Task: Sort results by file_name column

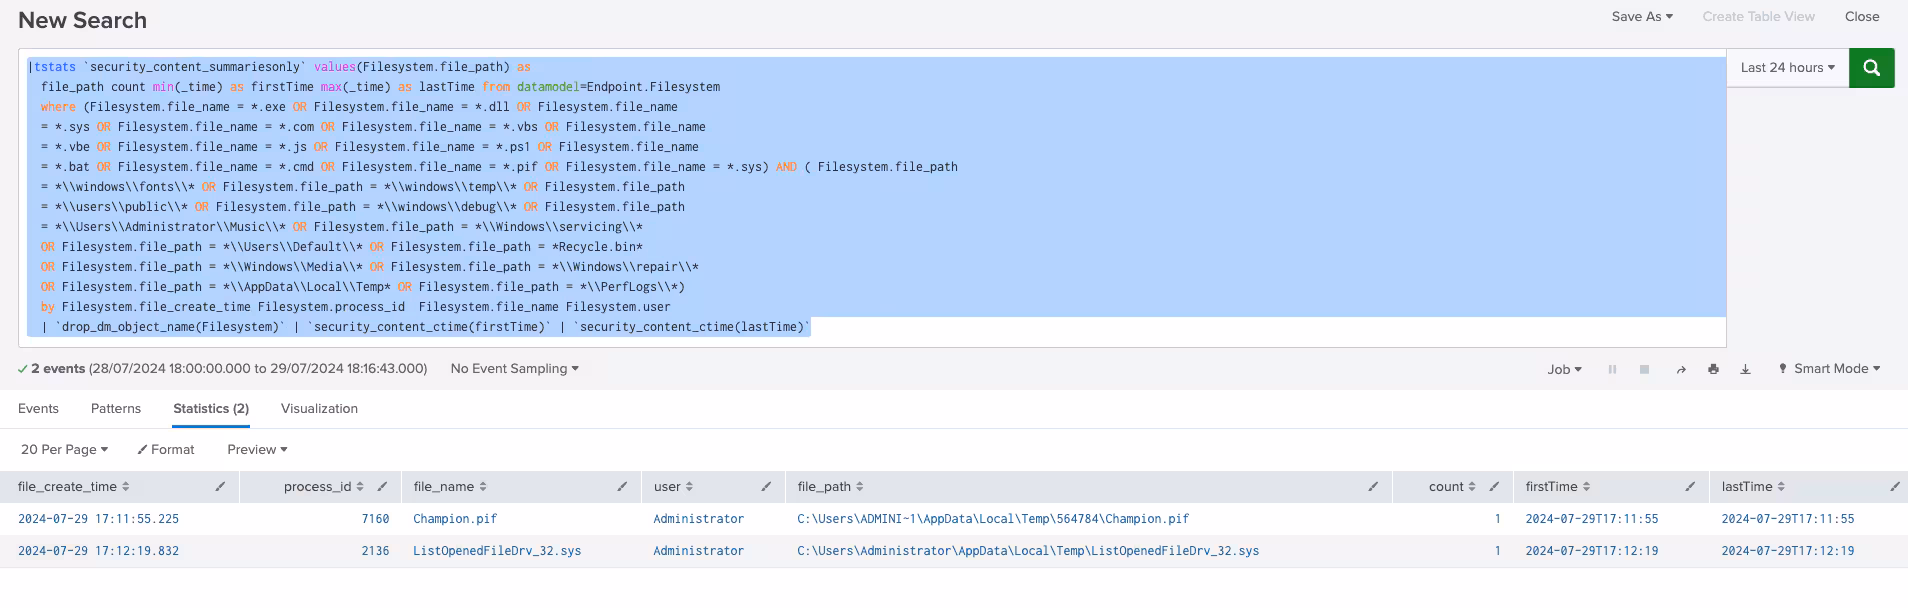Action: click(x=449, y=487)
